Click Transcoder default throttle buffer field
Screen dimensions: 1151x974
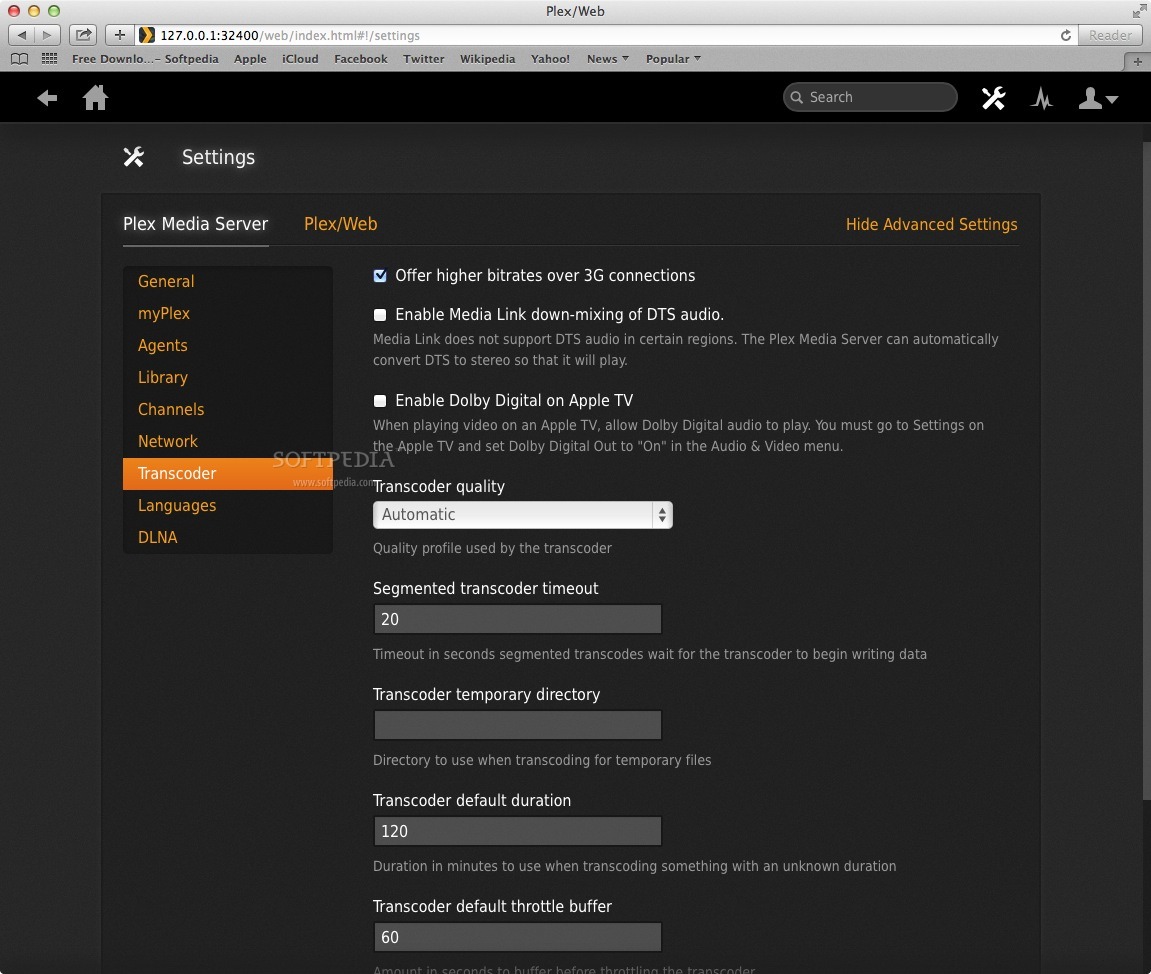click(518, 937)
